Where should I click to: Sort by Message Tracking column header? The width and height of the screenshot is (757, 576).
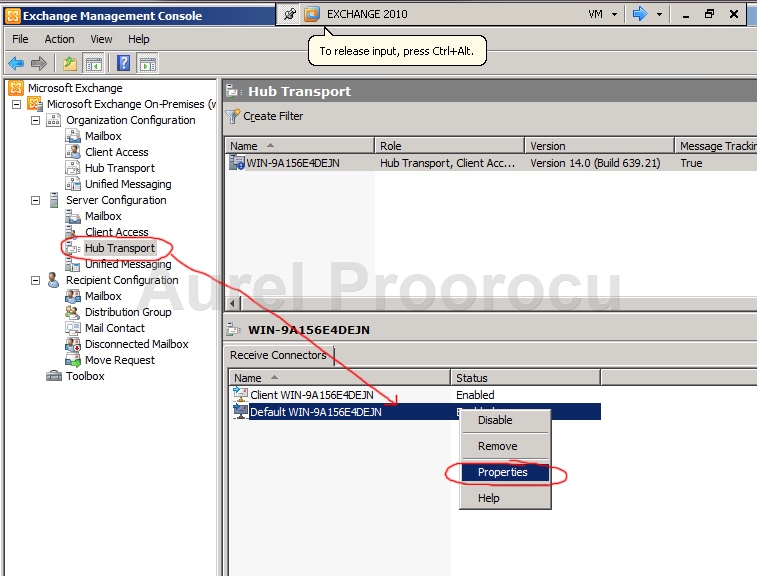[716, 146]
